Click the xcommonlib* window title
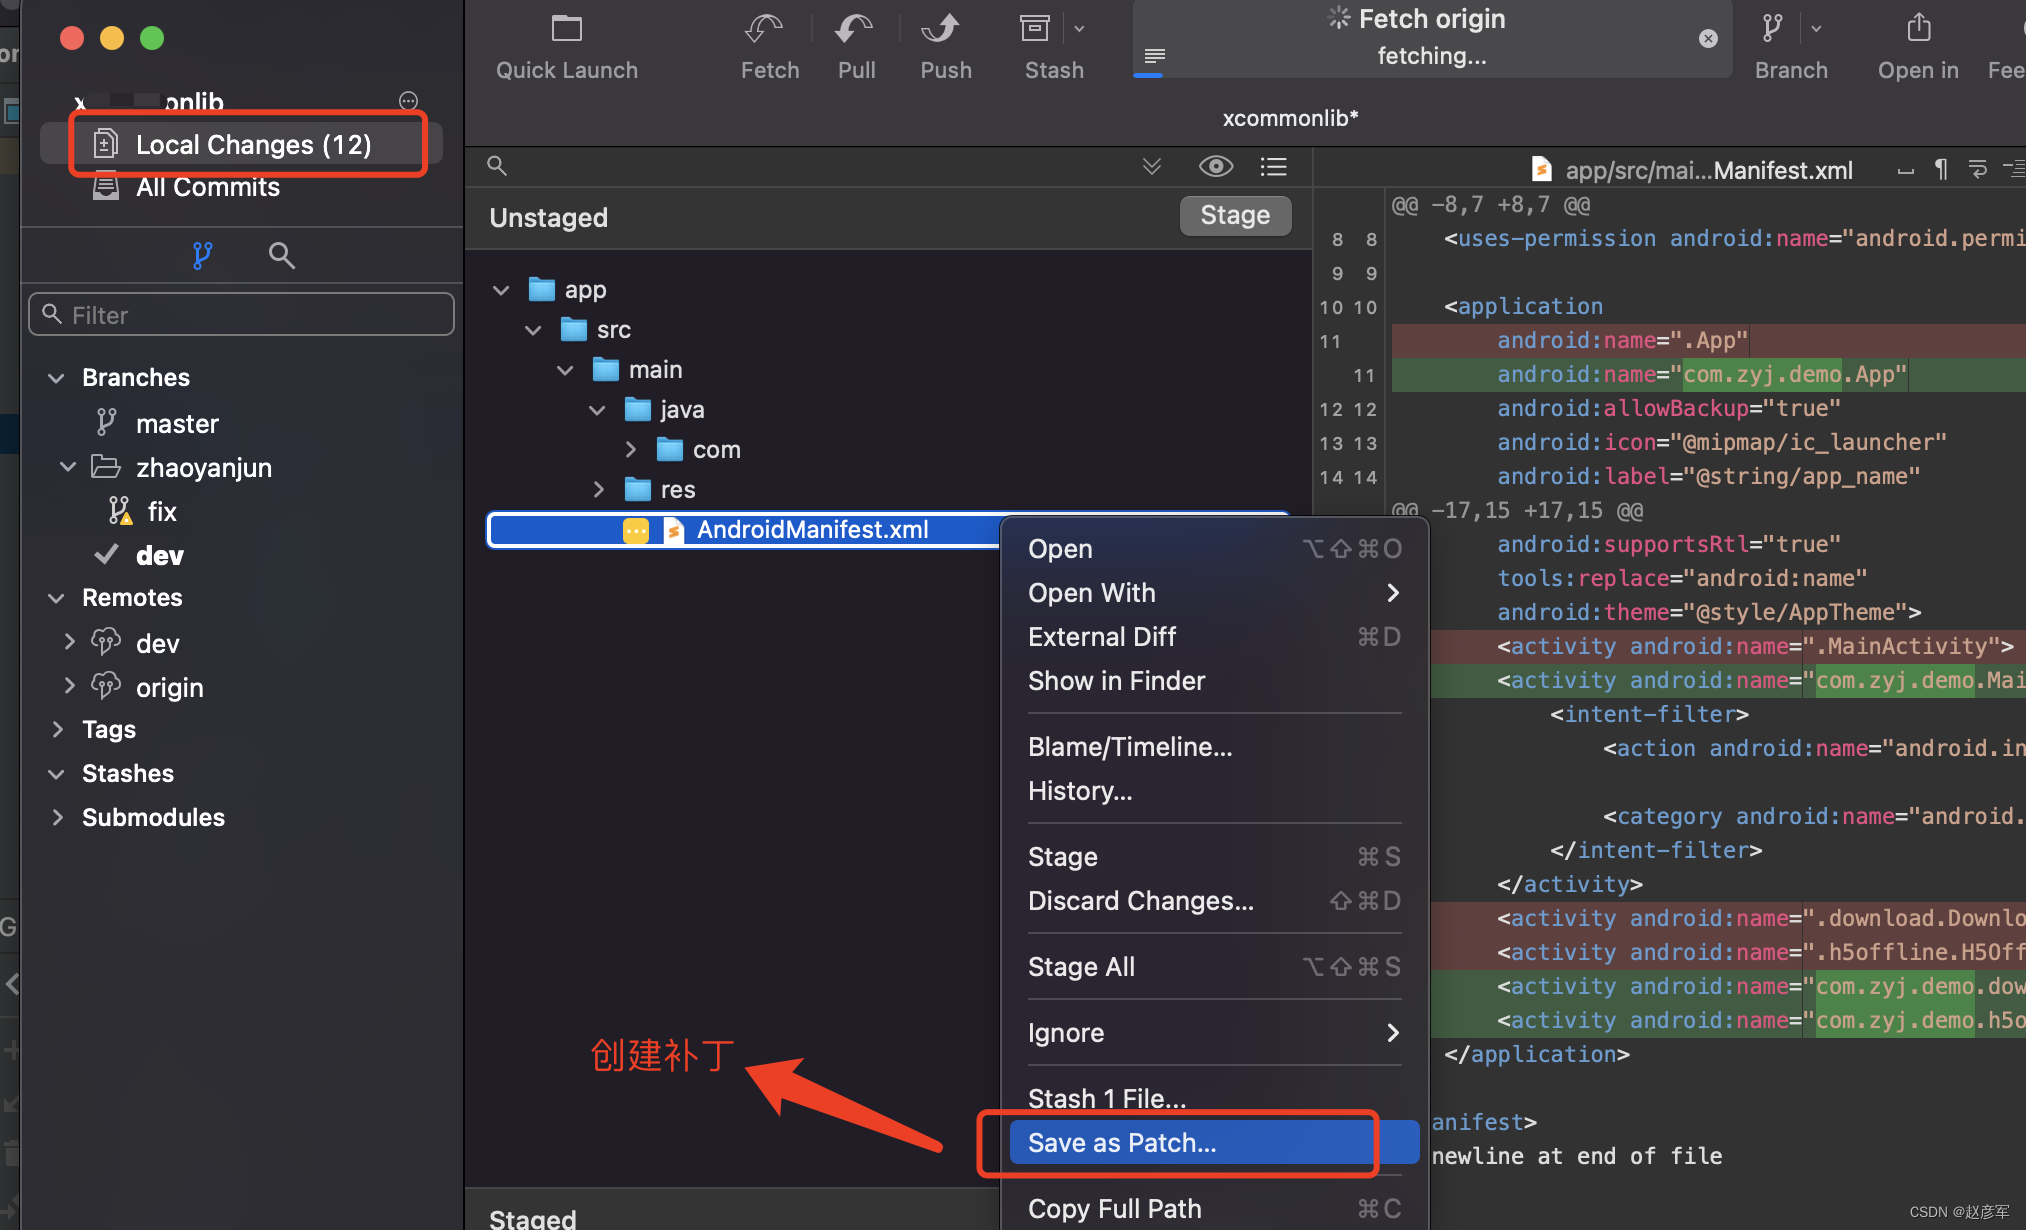Image resolution: width=2026 pixels, height=1230 pixels. [x=1290, y=118]
